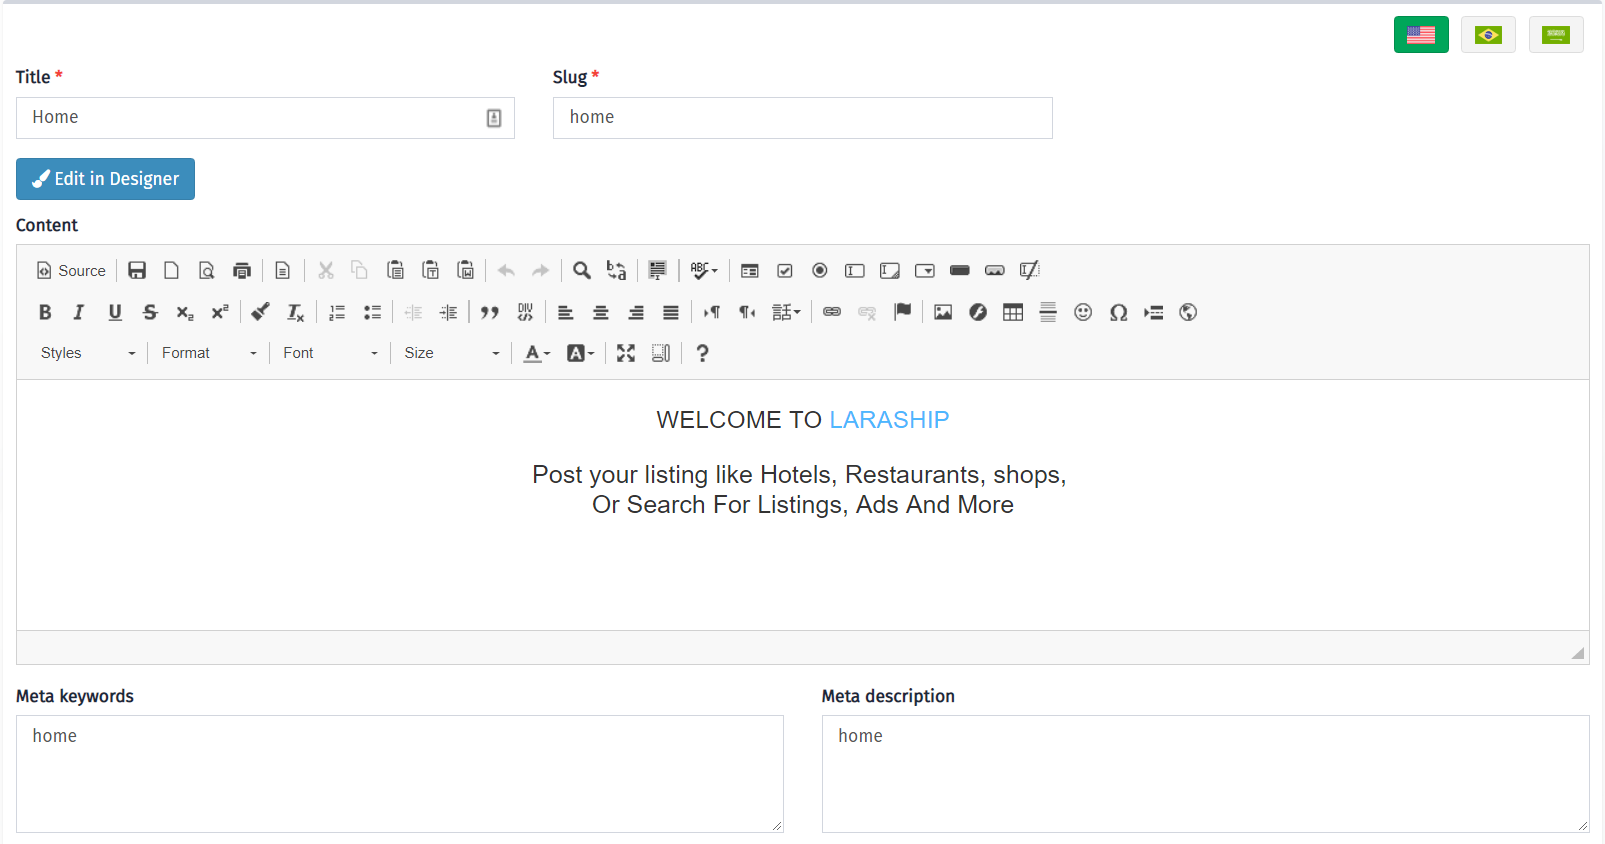1605x844 pixels.
Task: Insert a Form element
Action: (x=750, y=271)
